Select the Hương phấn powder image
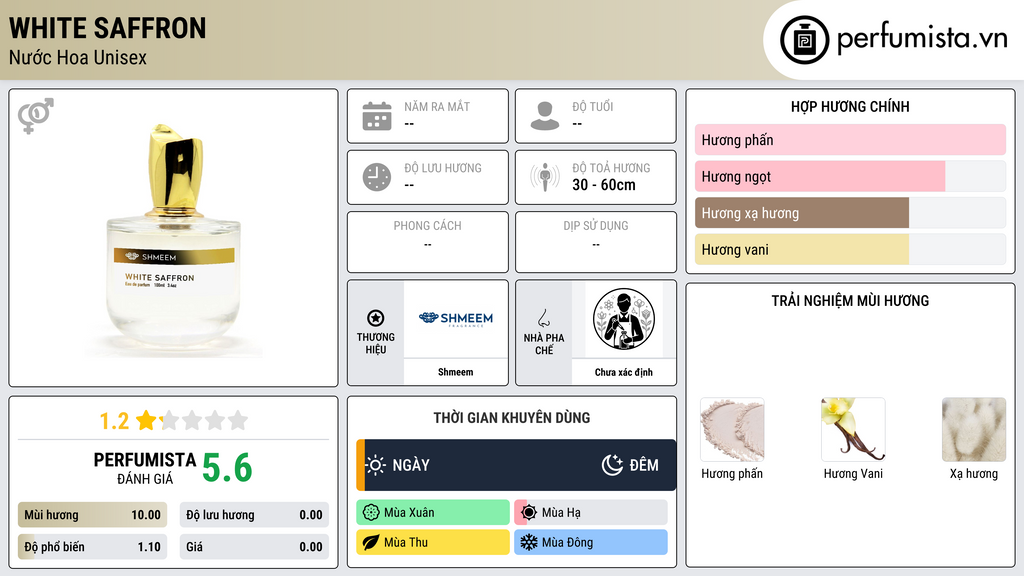The image size is (1024, 576). click(x=732, y=430)
